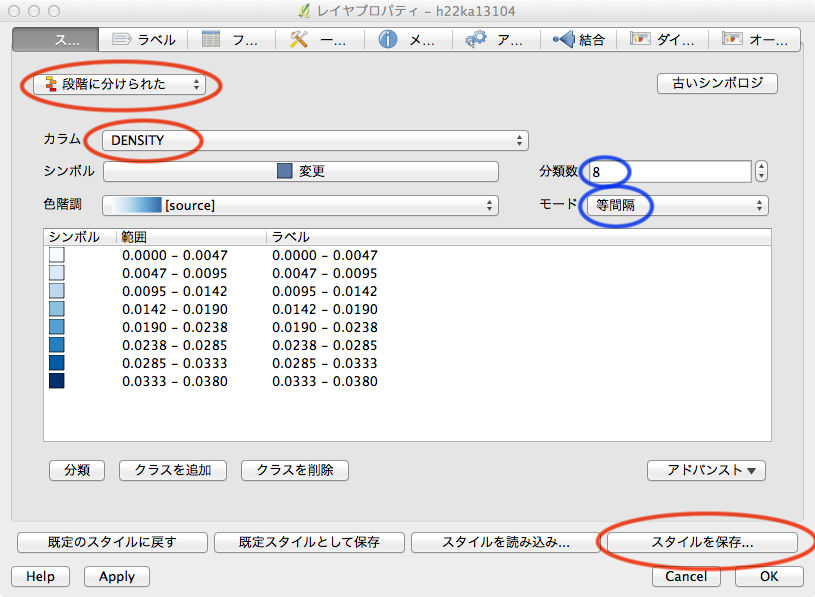Click the wrench tools icon tab

299,40
